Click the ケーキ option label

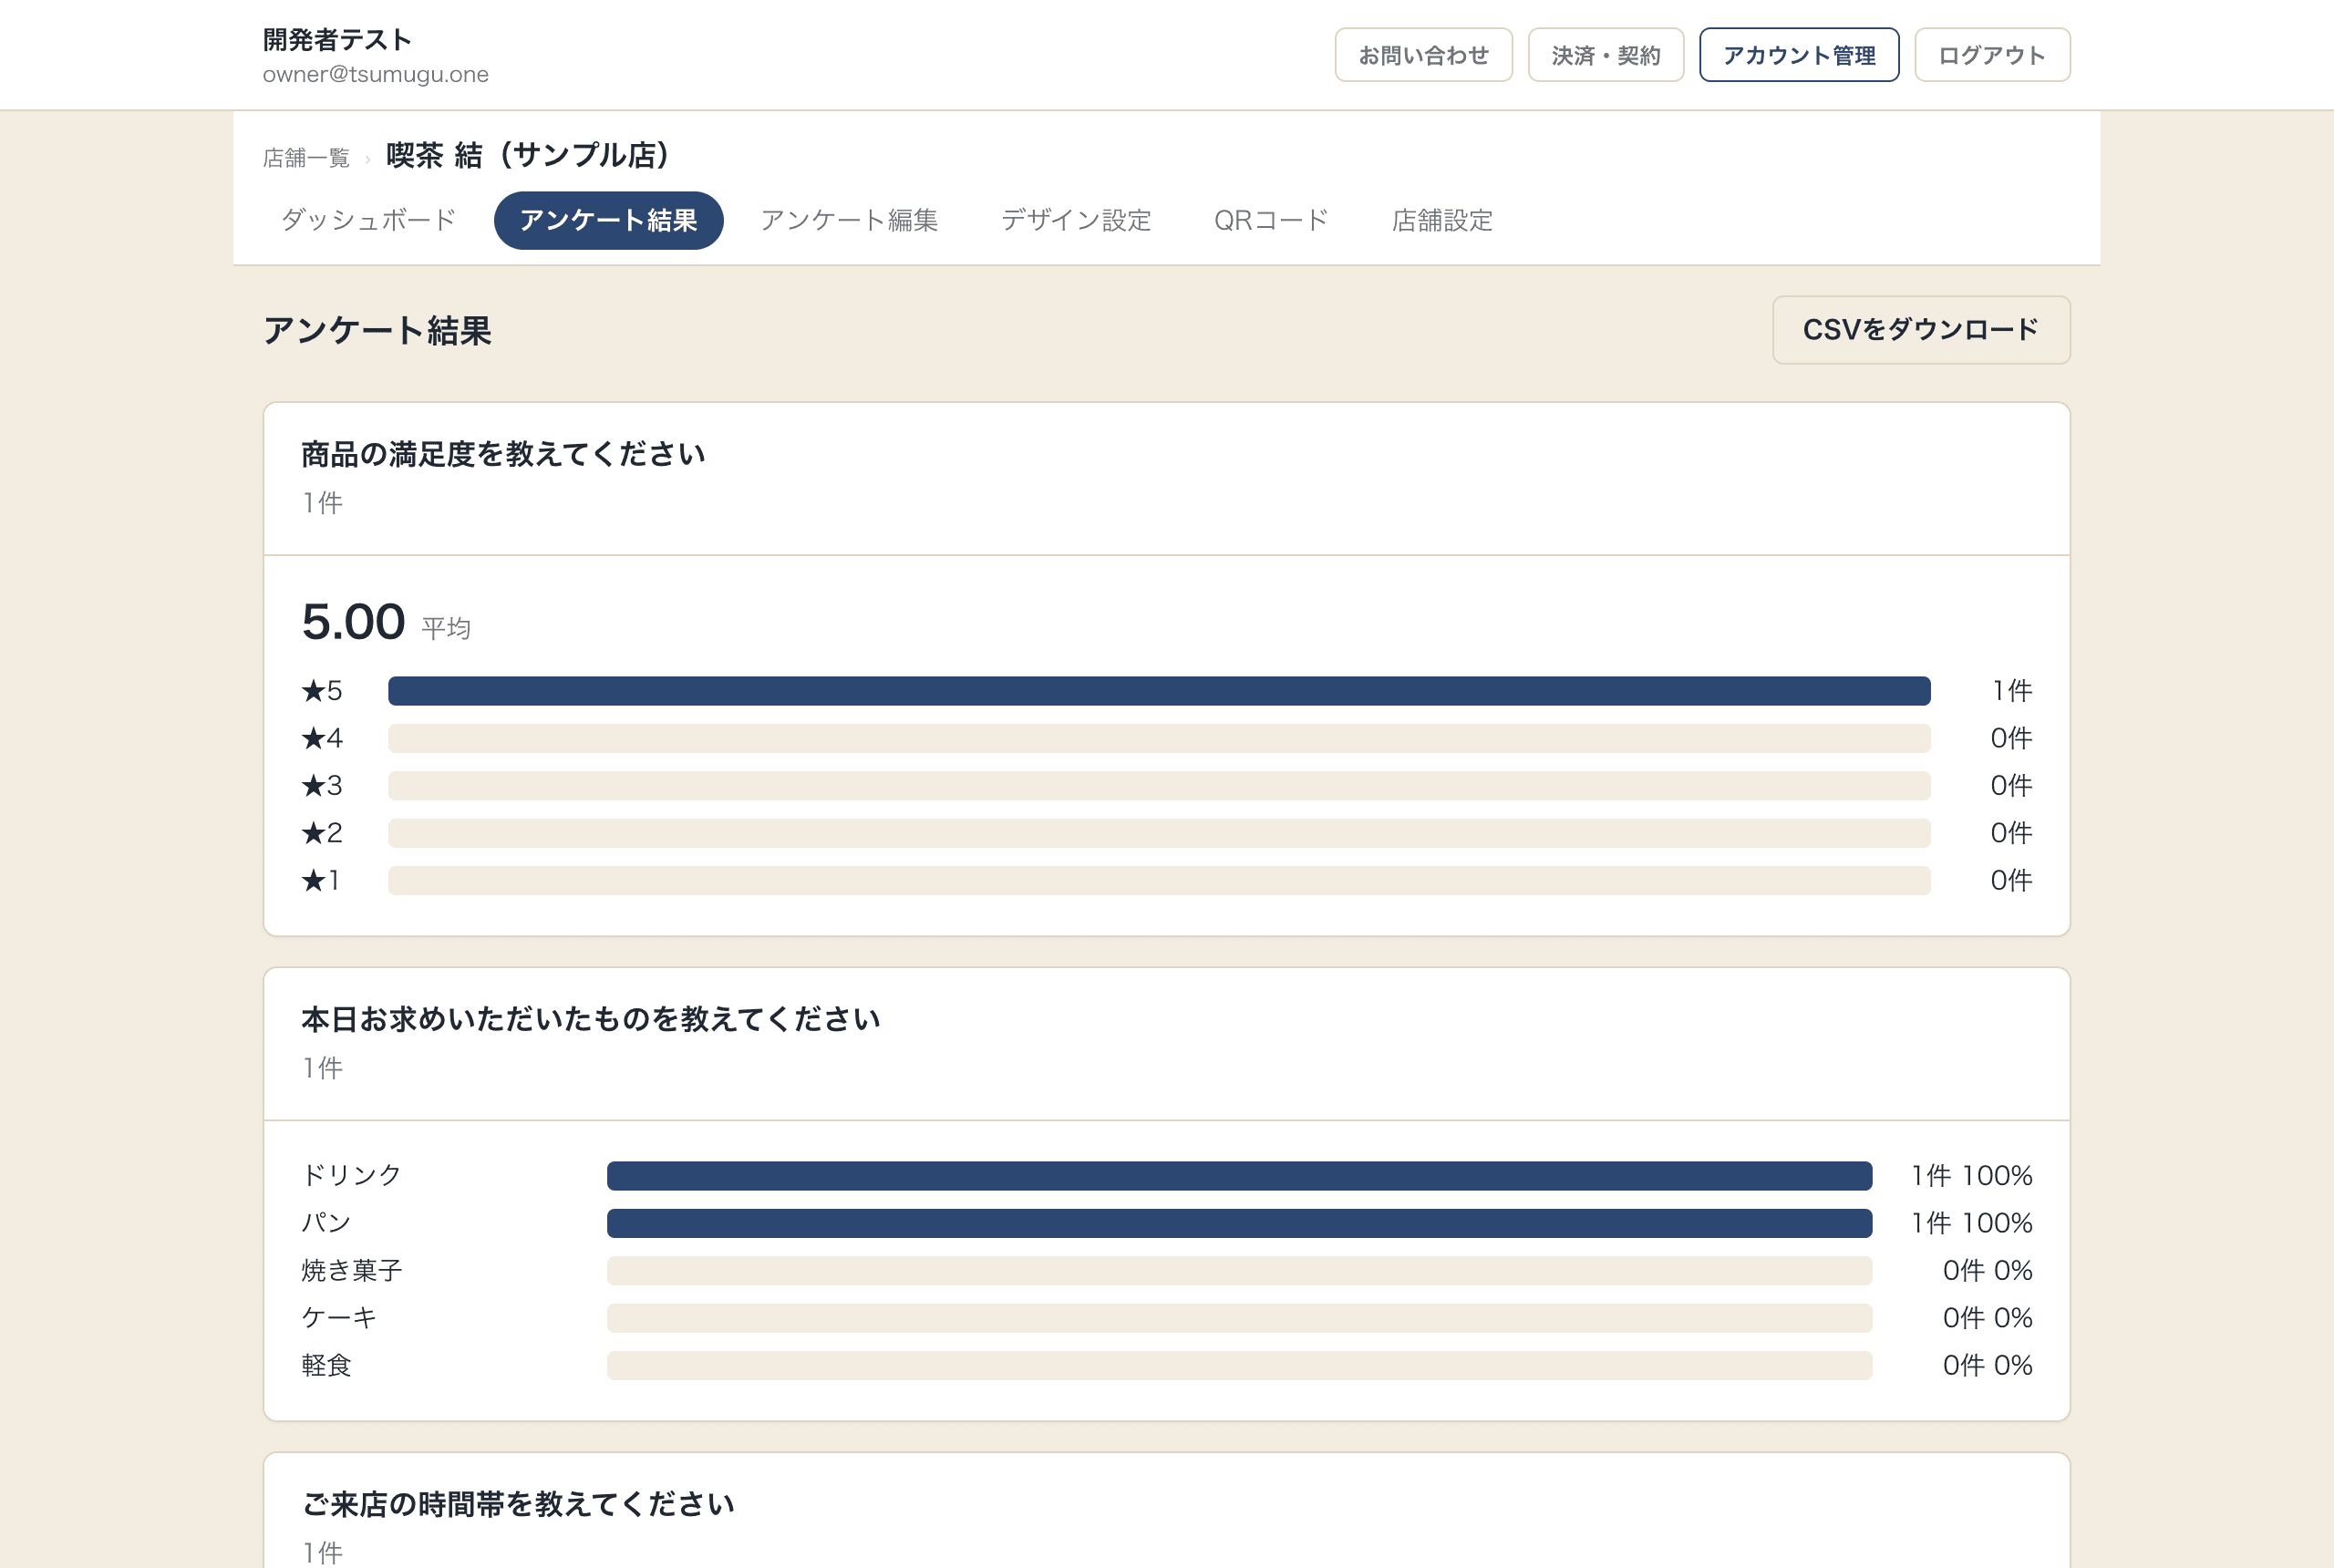[x=339, y=1318]
